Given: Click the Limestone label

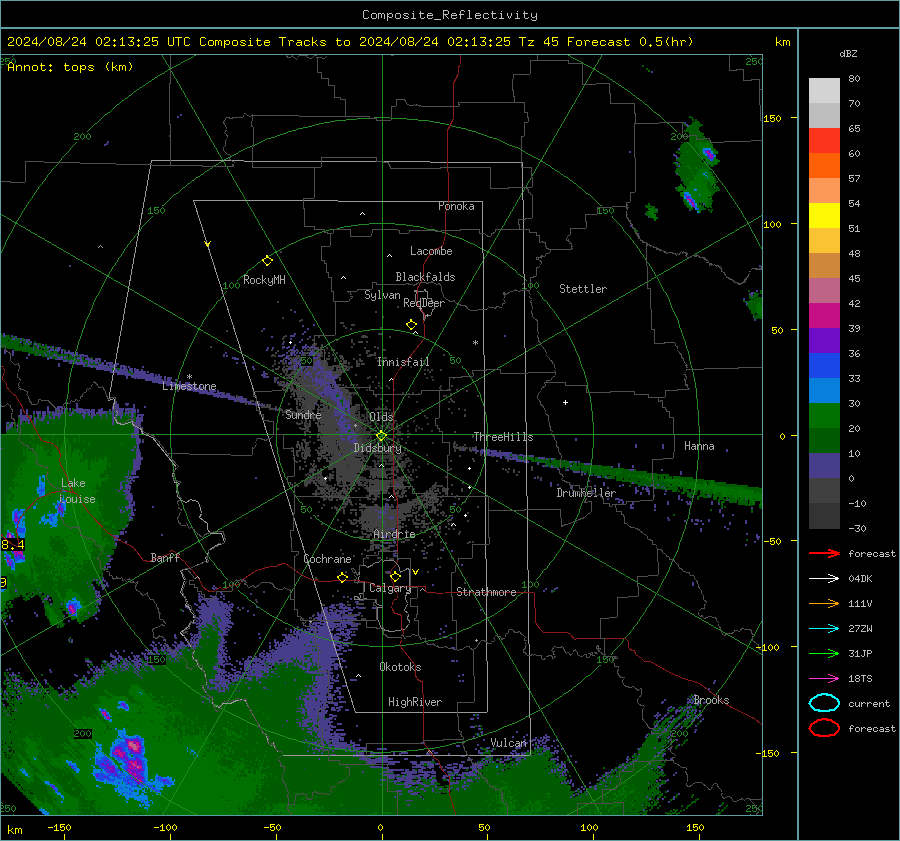Looking at the screenshot, I should tap(189, 386).
